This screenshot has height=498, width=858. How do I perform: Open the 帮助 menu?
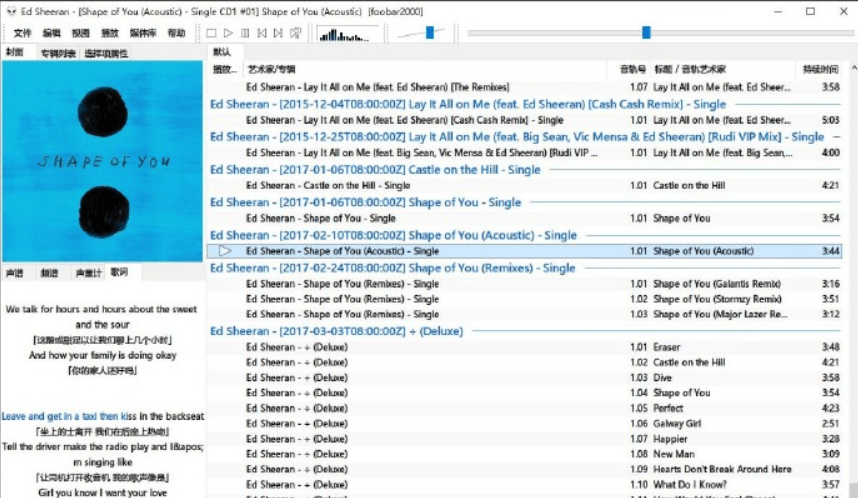176,33
